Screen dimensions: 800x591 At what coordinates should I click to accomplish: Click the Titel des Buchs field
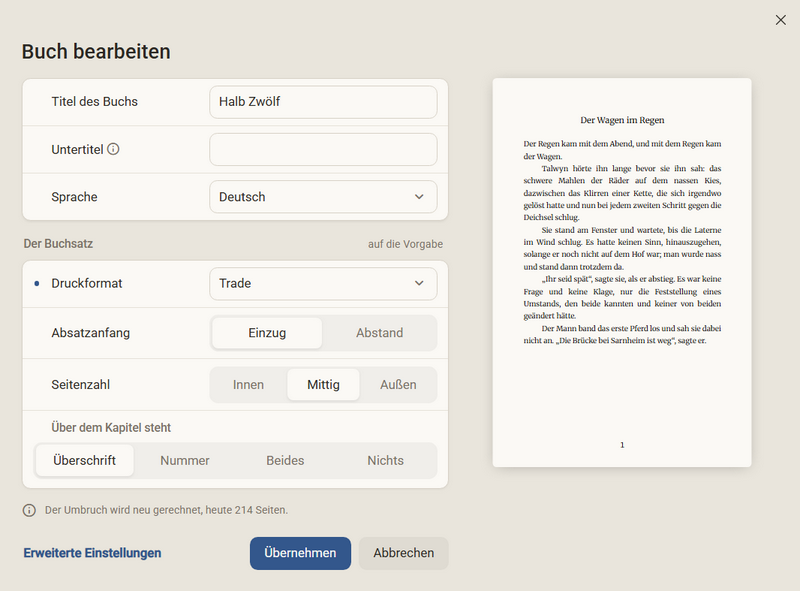click(323, 102)
